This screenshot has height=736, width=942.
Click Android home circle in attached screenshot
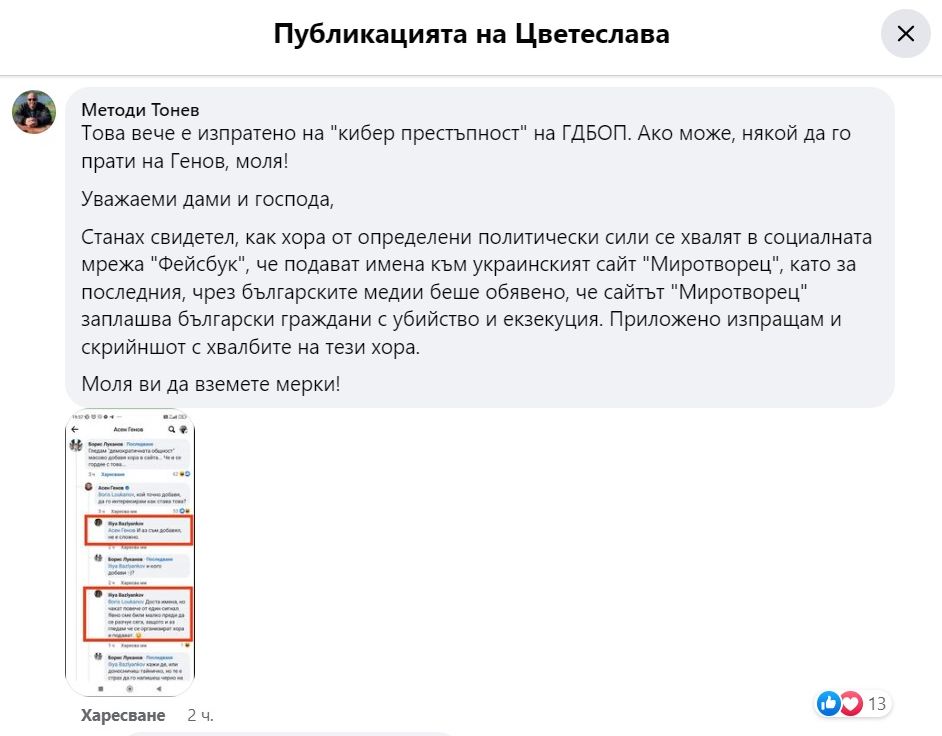[130, 690]
